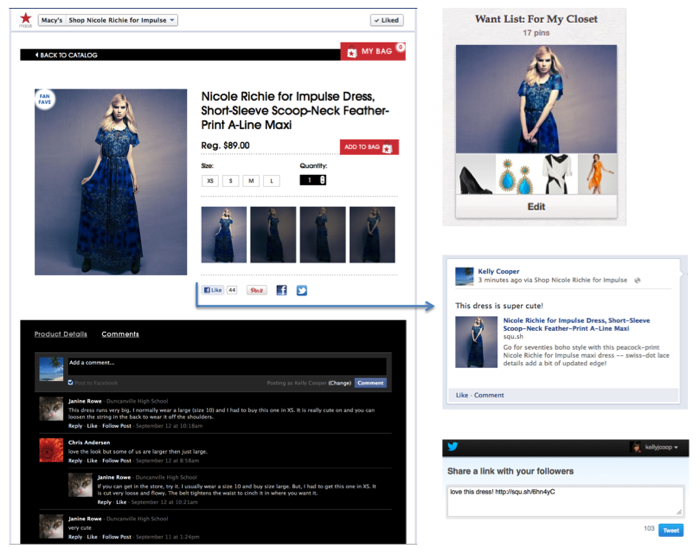This screenshot has width=700, height=556.
Task: View the first dress thumbnail
Action: [x=224, y=234]
